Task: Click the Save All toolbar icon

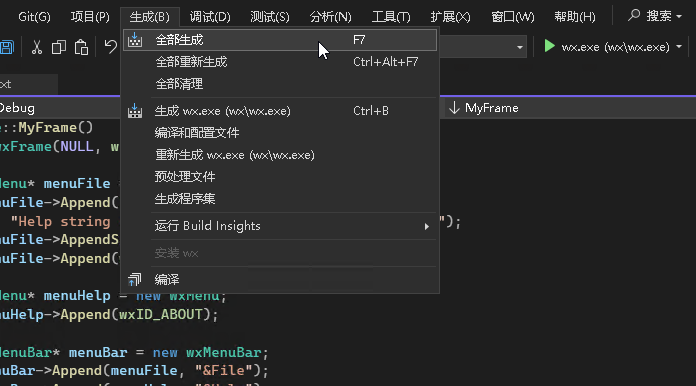Action: tap(7, 47)
